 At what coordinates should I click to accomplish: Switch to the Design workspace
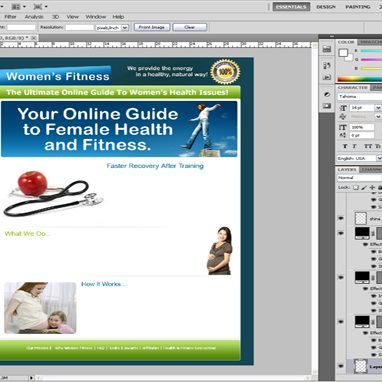tap(326, 7)
